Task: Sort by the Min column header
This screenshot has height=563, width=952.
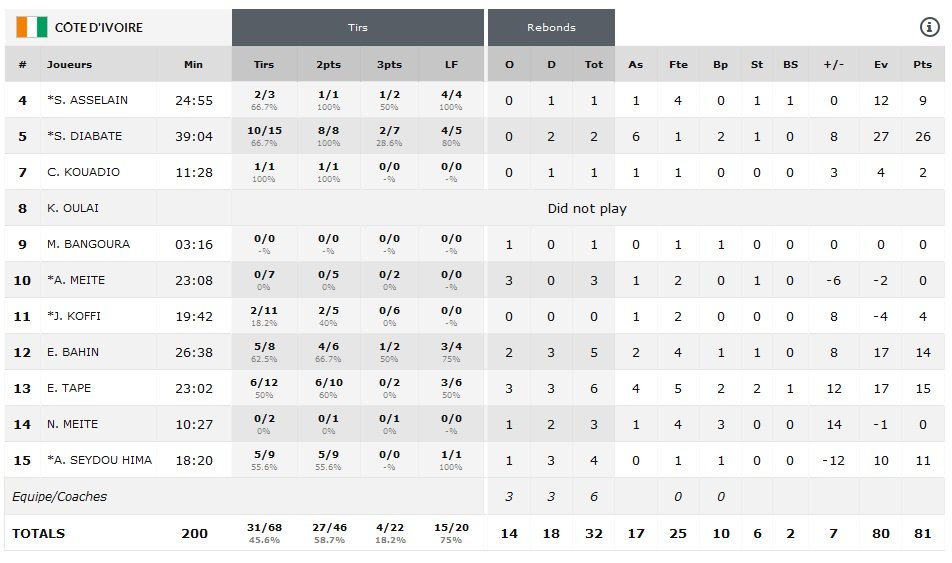Action: (x=193, y=65)
